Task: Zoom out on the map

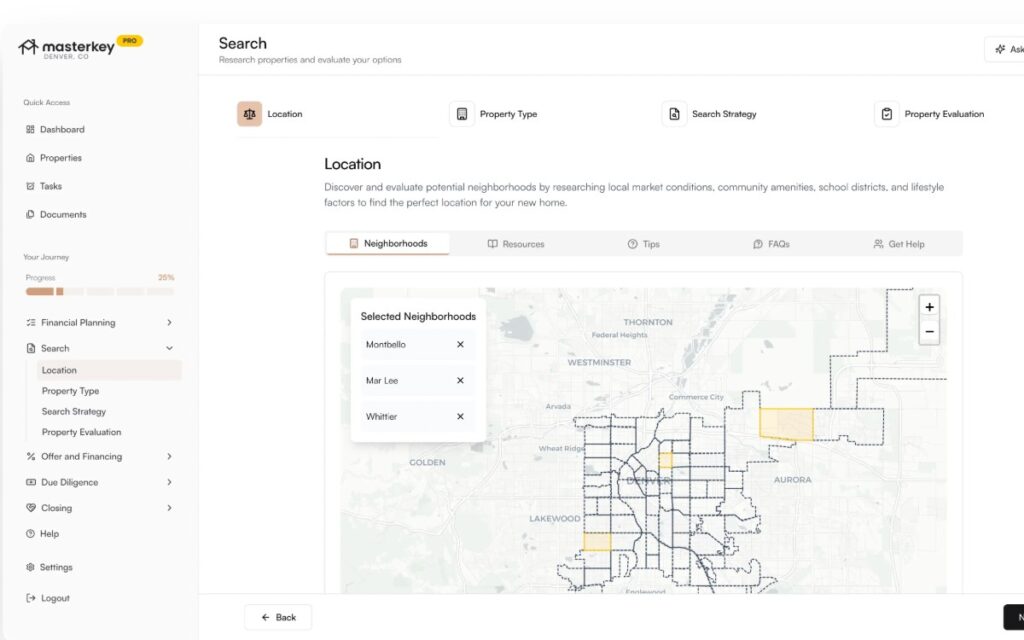Action: [929, 332]
